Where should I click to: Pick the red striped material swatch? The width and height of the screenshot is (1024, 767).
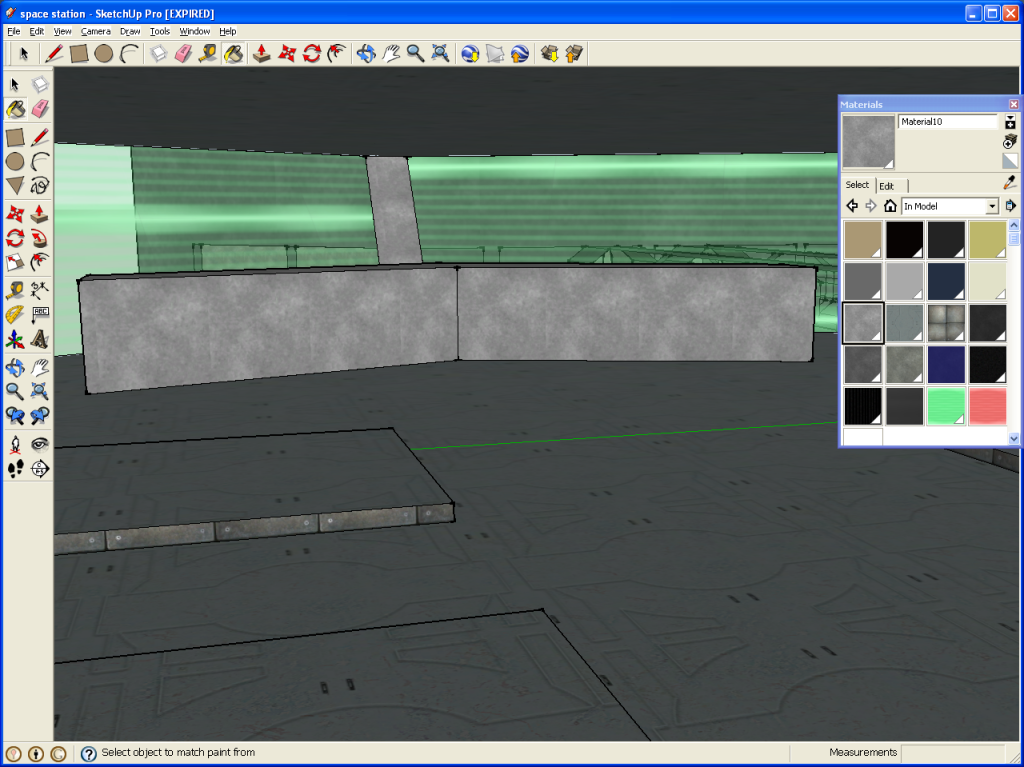click(x=987, y=406)
